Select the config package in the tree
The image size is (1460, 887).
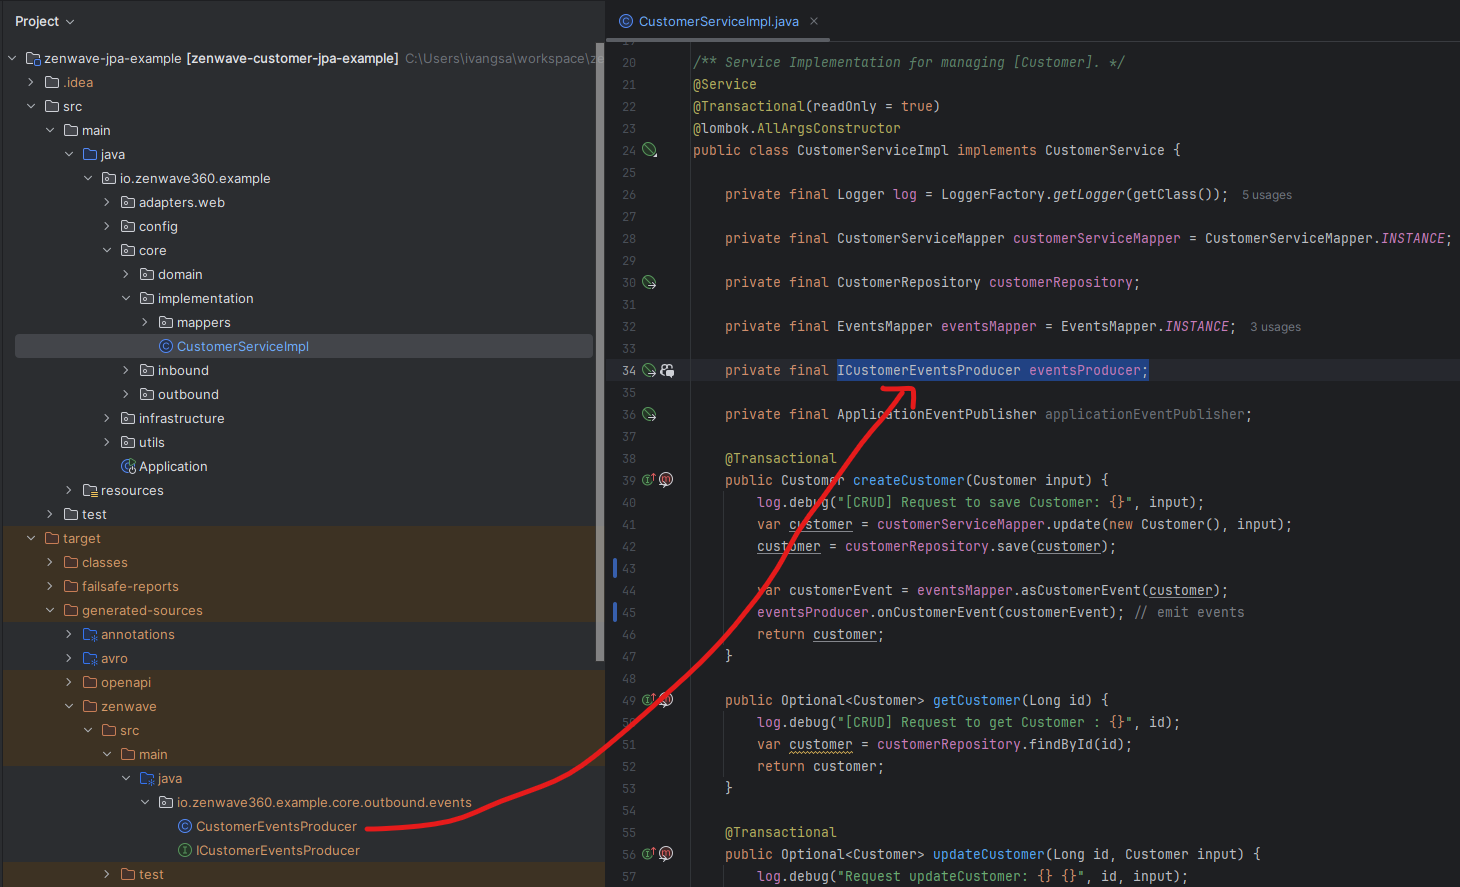[x=158, y=226]
